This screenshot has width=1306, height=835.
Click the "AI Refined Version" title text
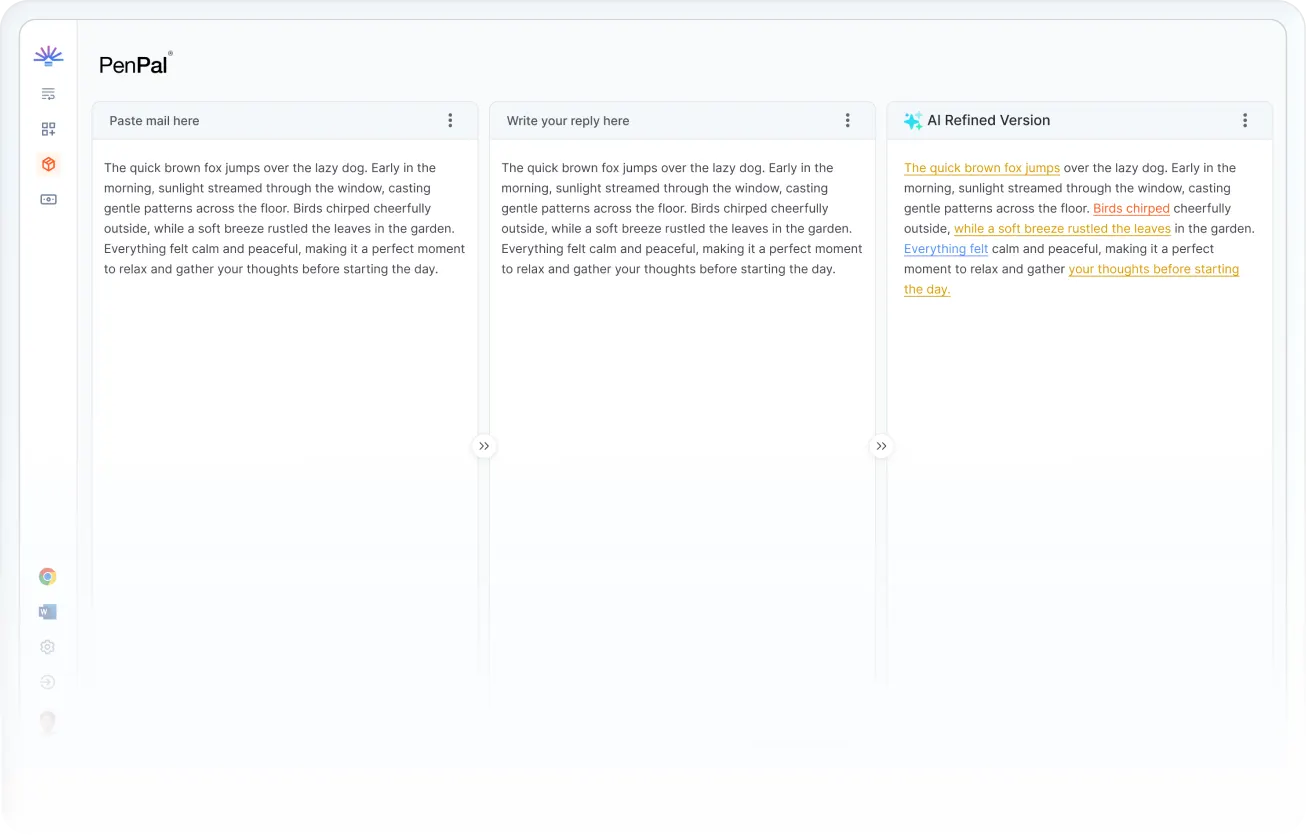[989, 120]
